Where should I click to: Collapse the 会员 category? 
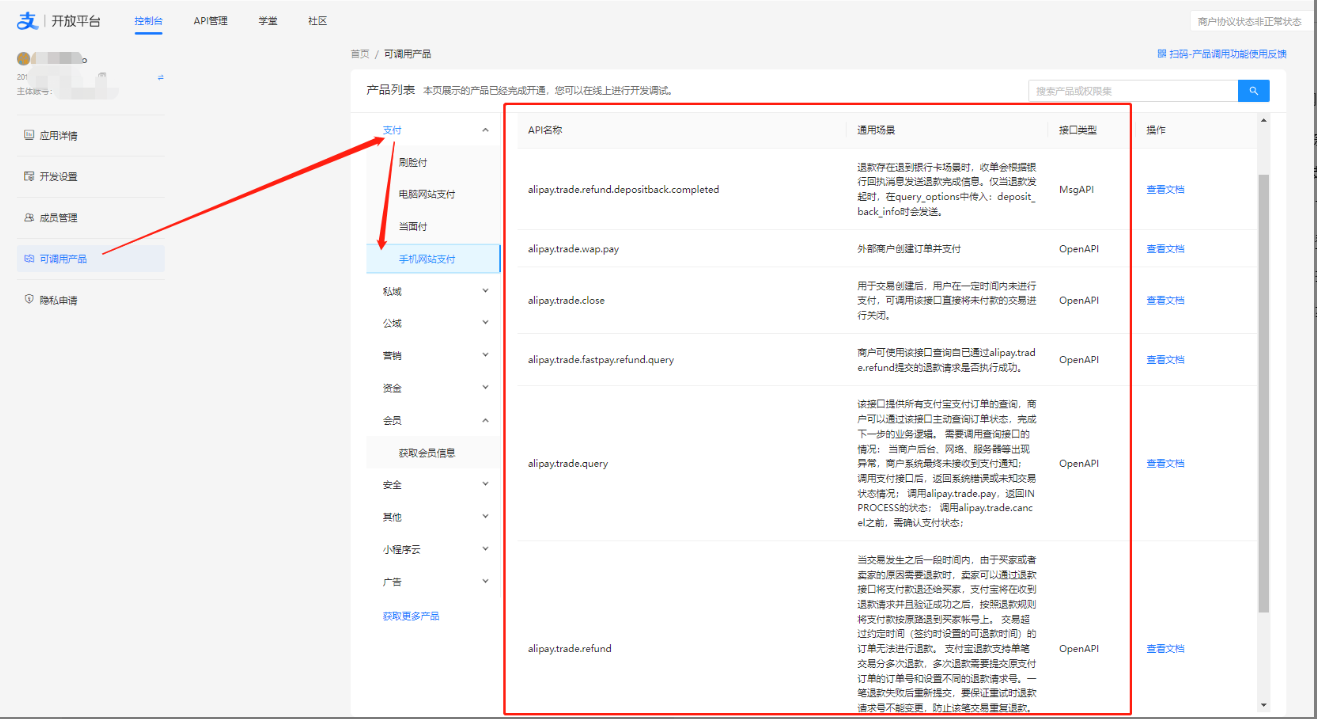[485, 420]
